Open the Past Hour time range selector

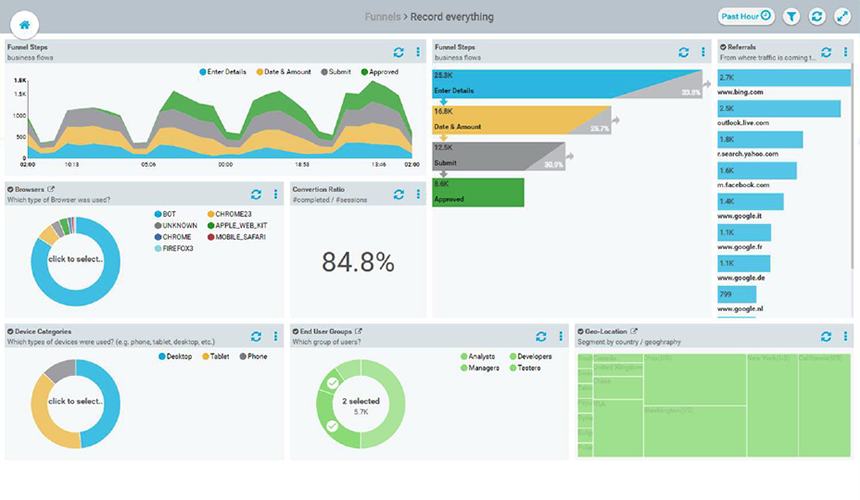pyautogui.click(x=746, y=16)
